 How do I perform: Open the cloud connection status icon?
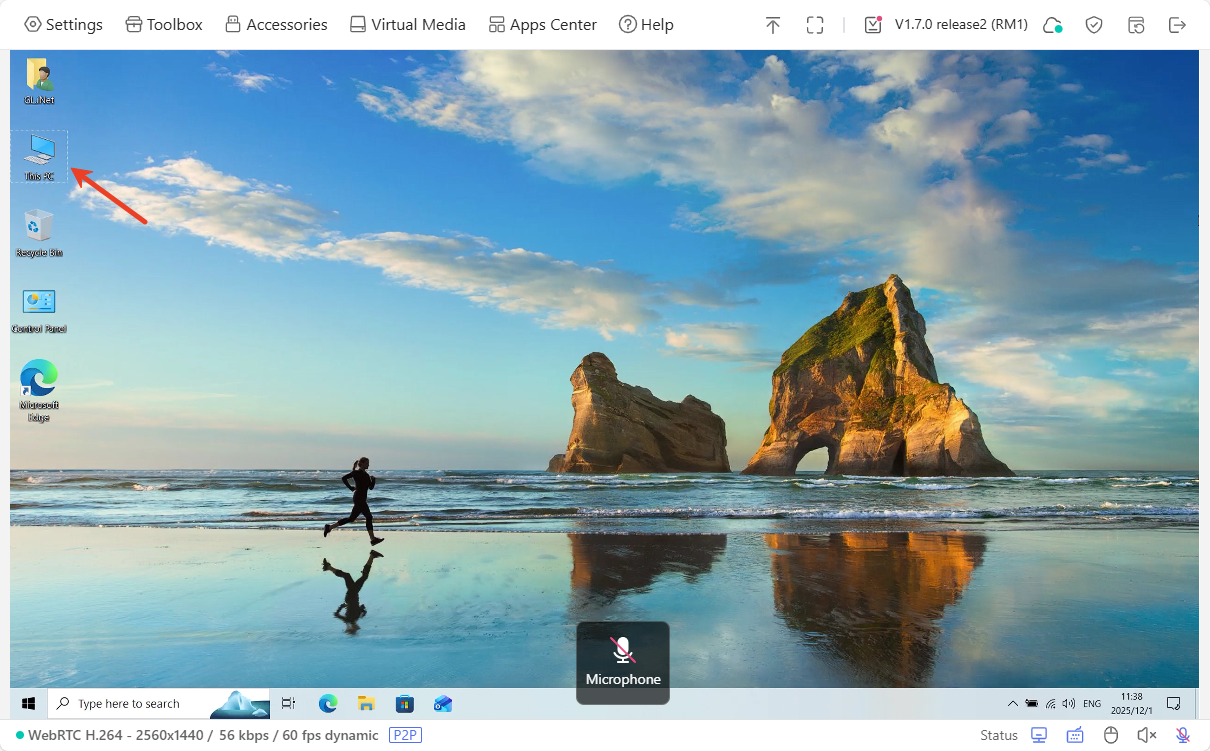tap(1052, 25)
